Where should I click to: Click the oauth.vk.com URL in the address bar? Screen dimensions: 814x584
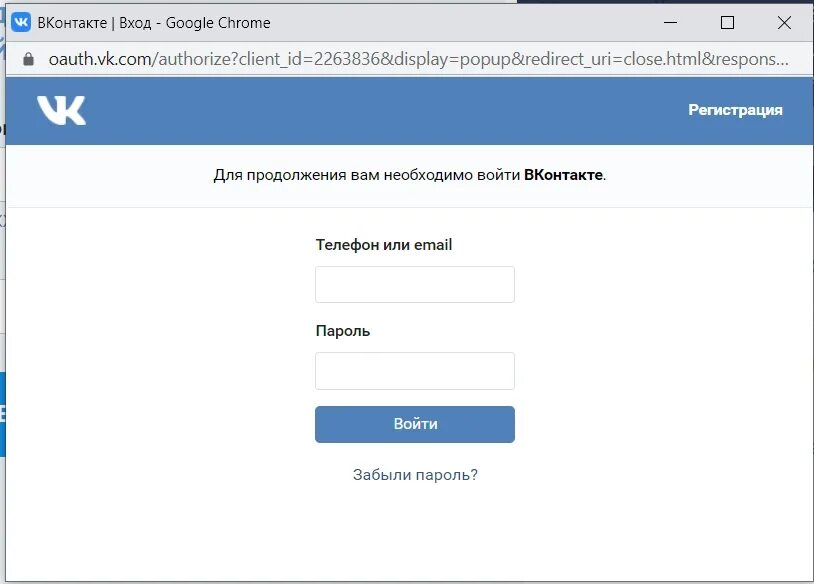[418, 59]
